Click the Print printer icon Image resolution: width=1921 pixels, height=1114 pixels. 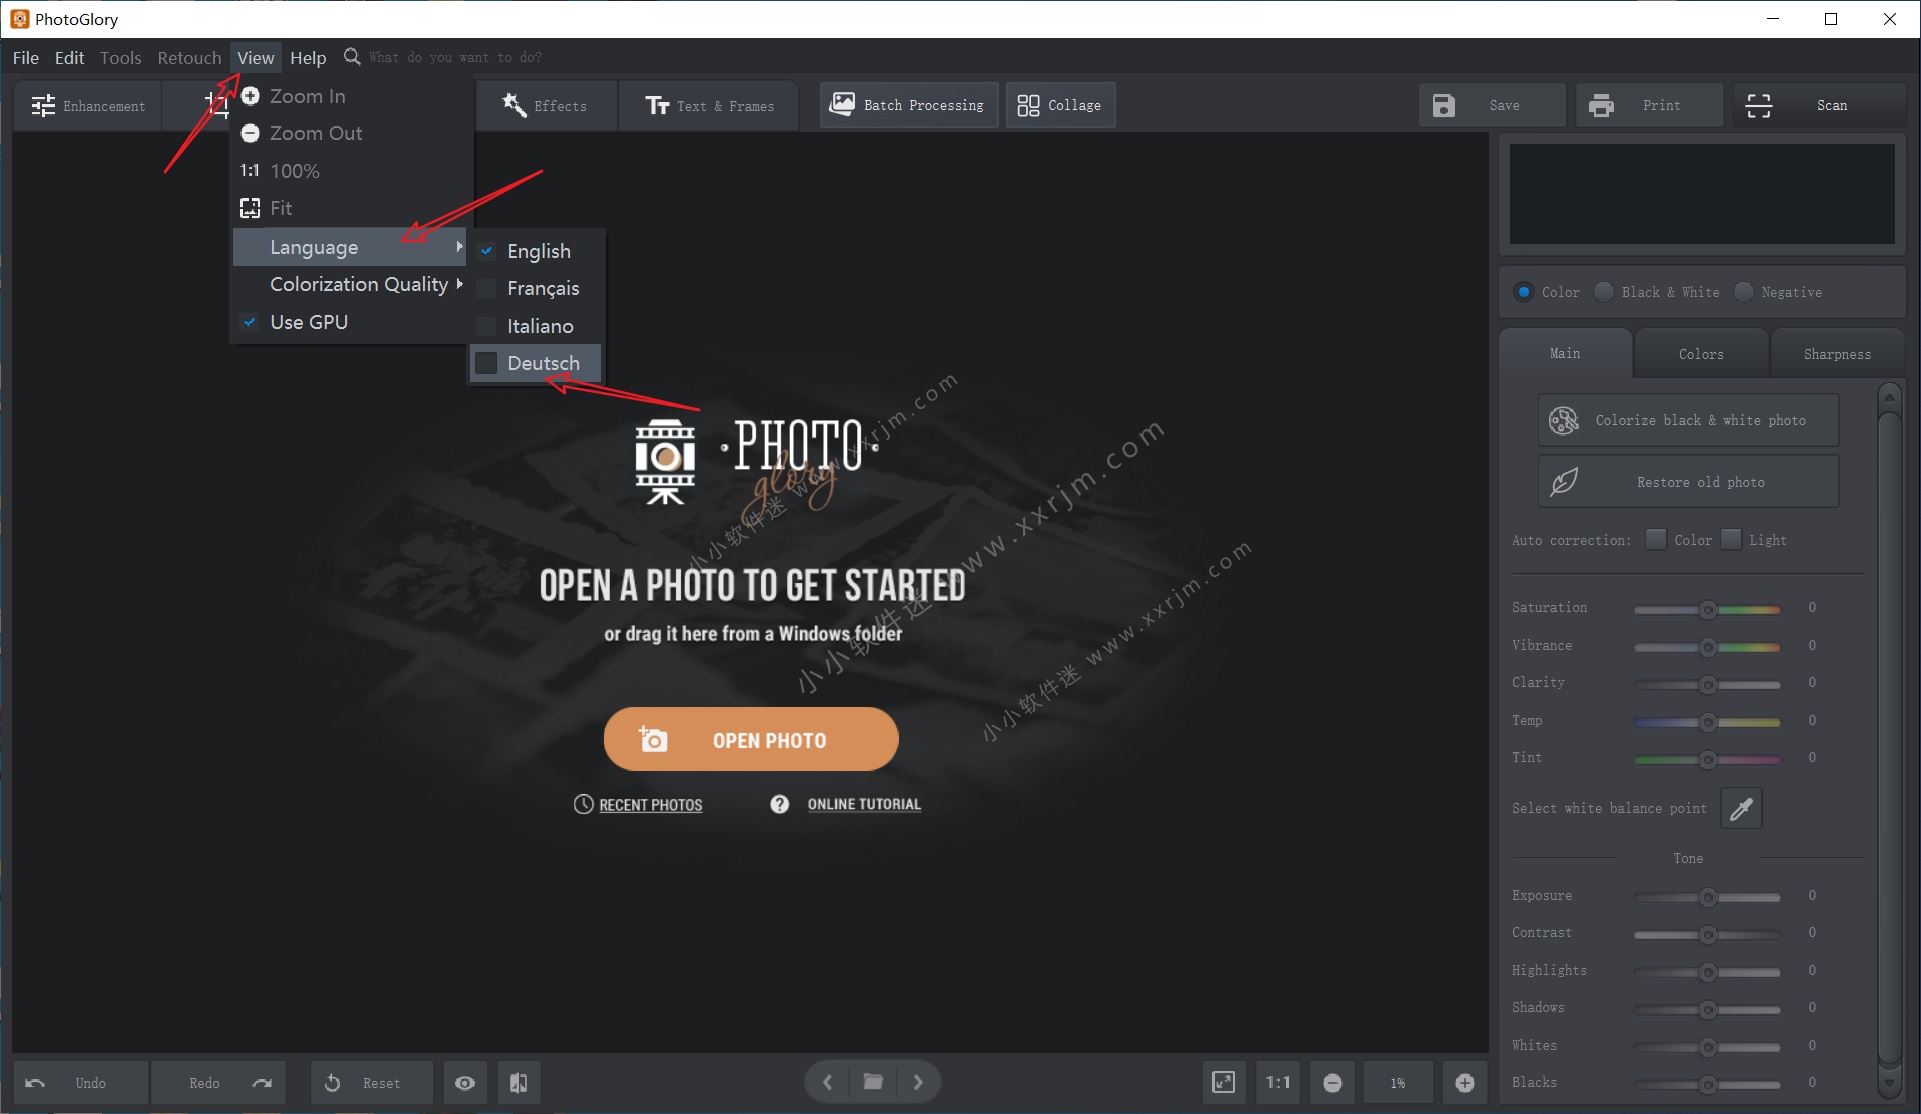[1601, 105]
